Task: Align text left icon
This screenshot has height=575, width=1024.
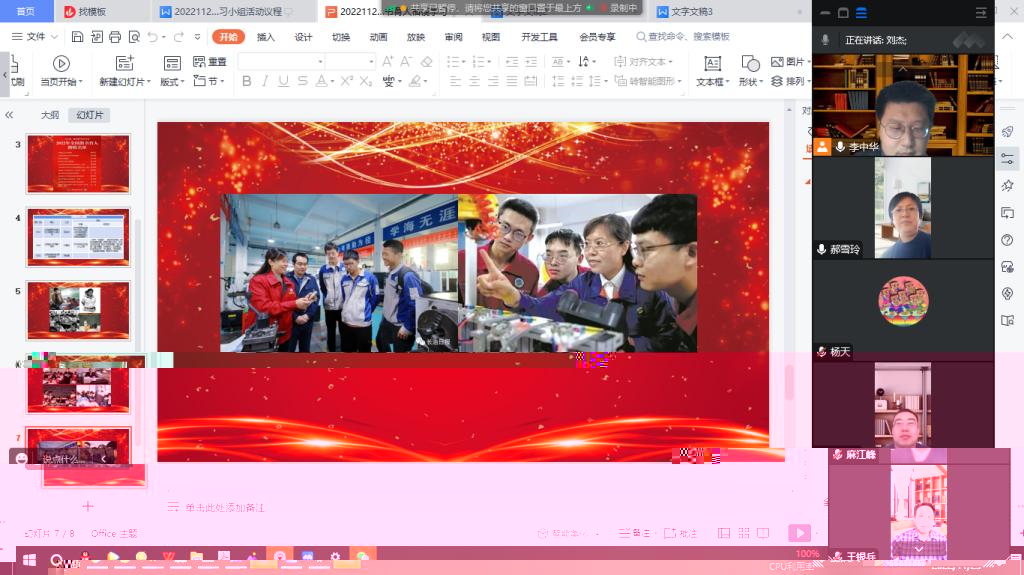Action: pyautogui.click(x=455, y=81)
